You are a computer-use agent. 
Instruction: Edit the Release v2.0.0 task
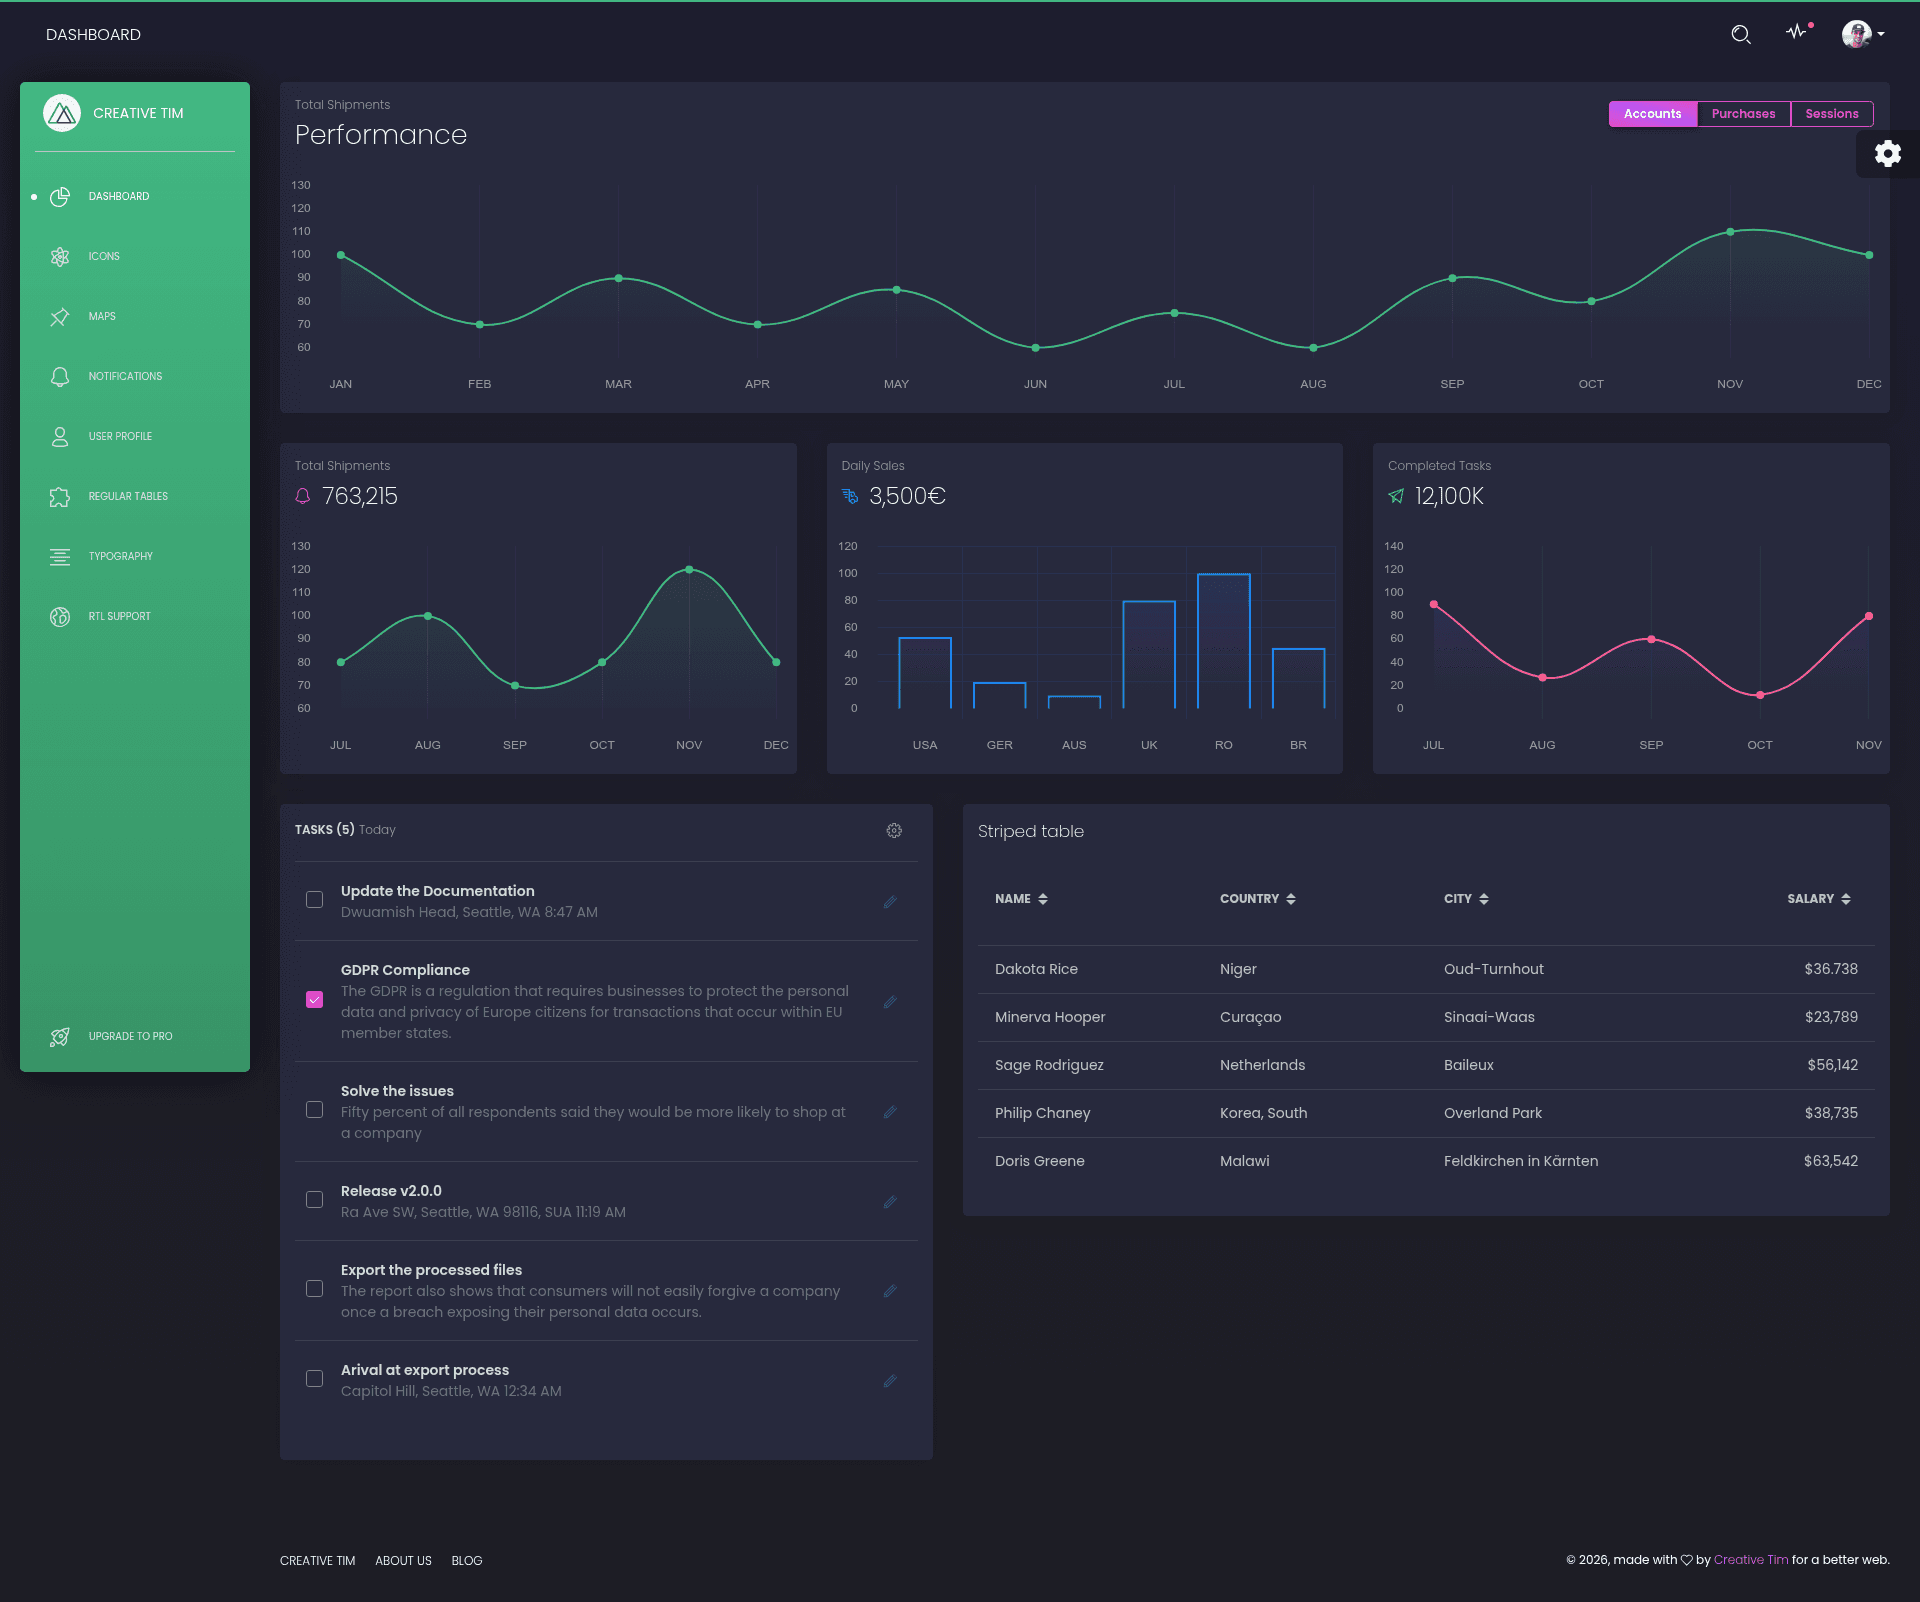pyautogui.click(x=890, y=1202)
